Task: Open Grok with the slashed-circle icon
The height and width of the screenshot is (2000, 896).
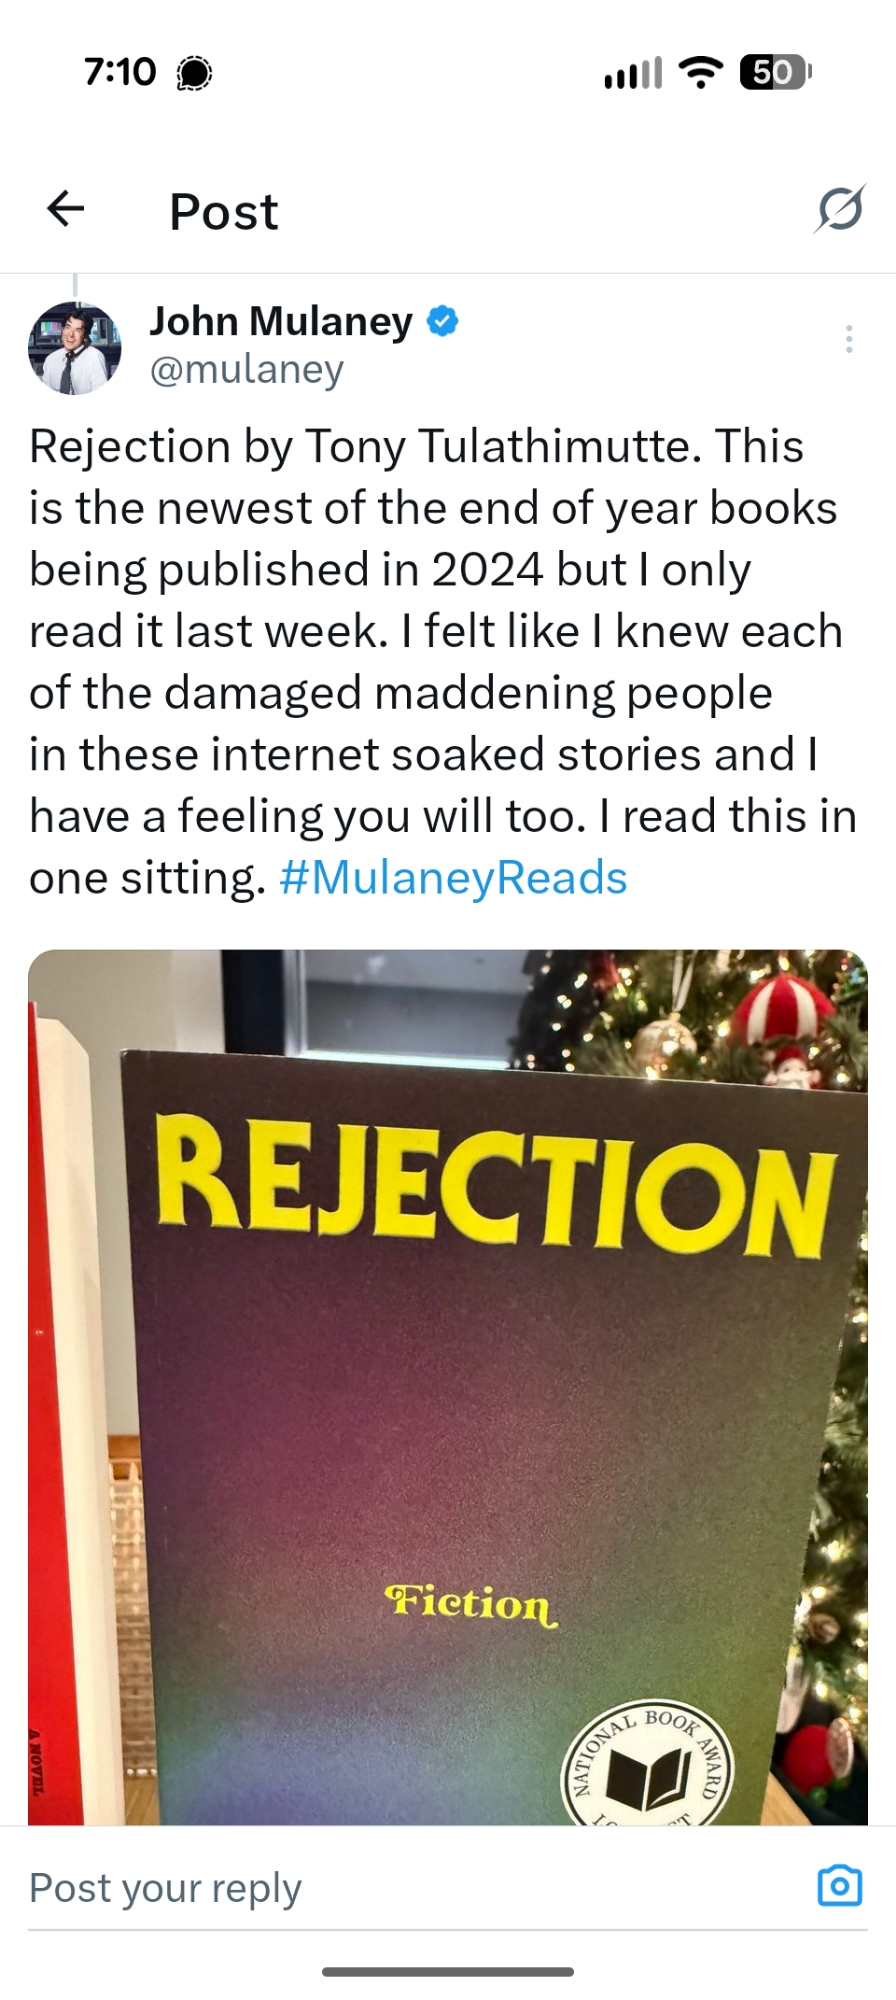Action: point(839,209)
